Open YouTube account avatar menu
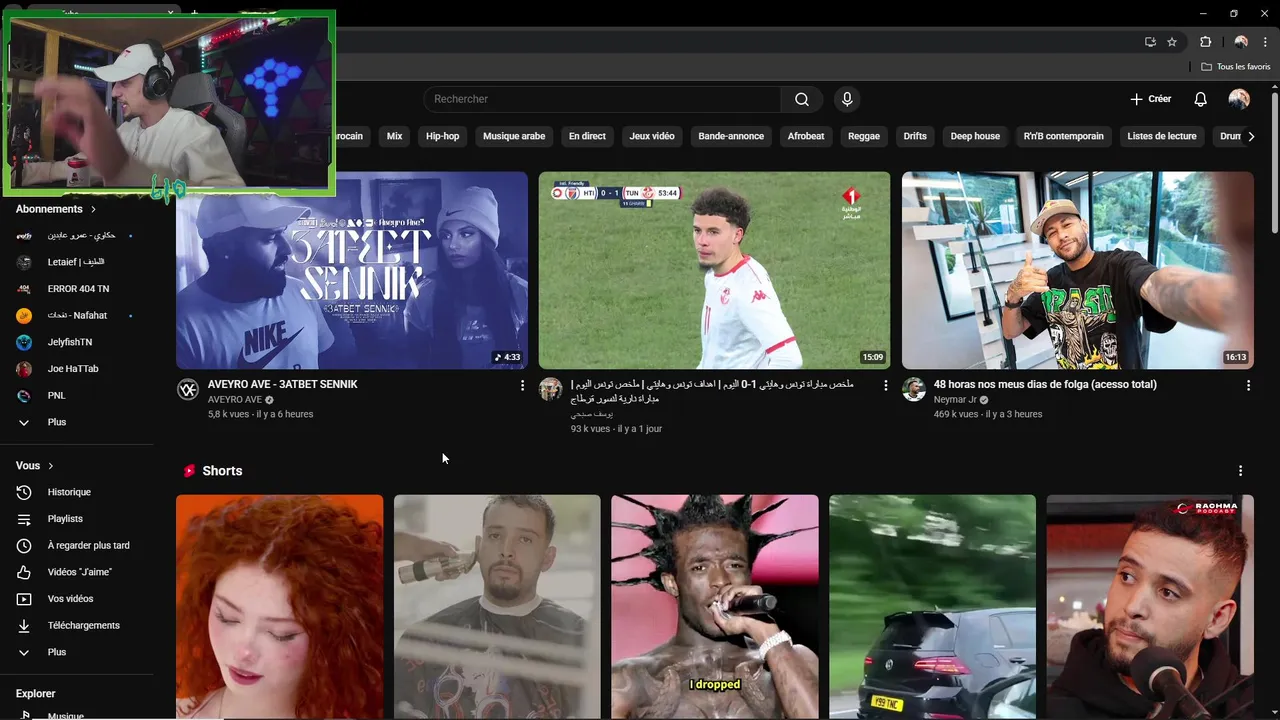This screenshot has height=720, width=1280. point(1239,99)
